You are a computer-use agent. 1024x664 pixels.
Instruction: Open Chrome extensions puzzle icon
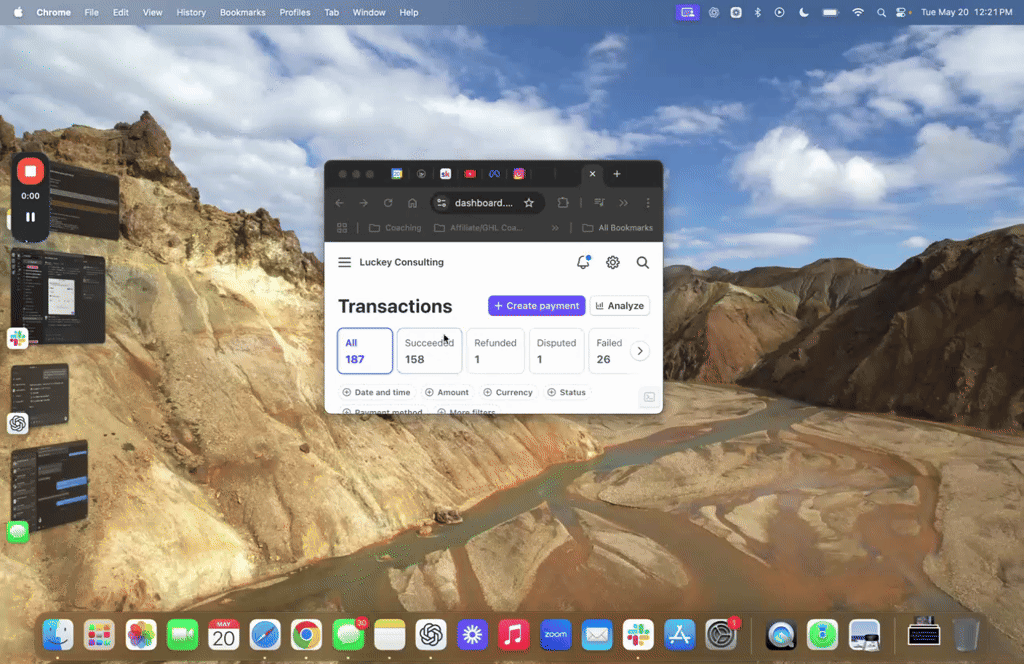563,203
